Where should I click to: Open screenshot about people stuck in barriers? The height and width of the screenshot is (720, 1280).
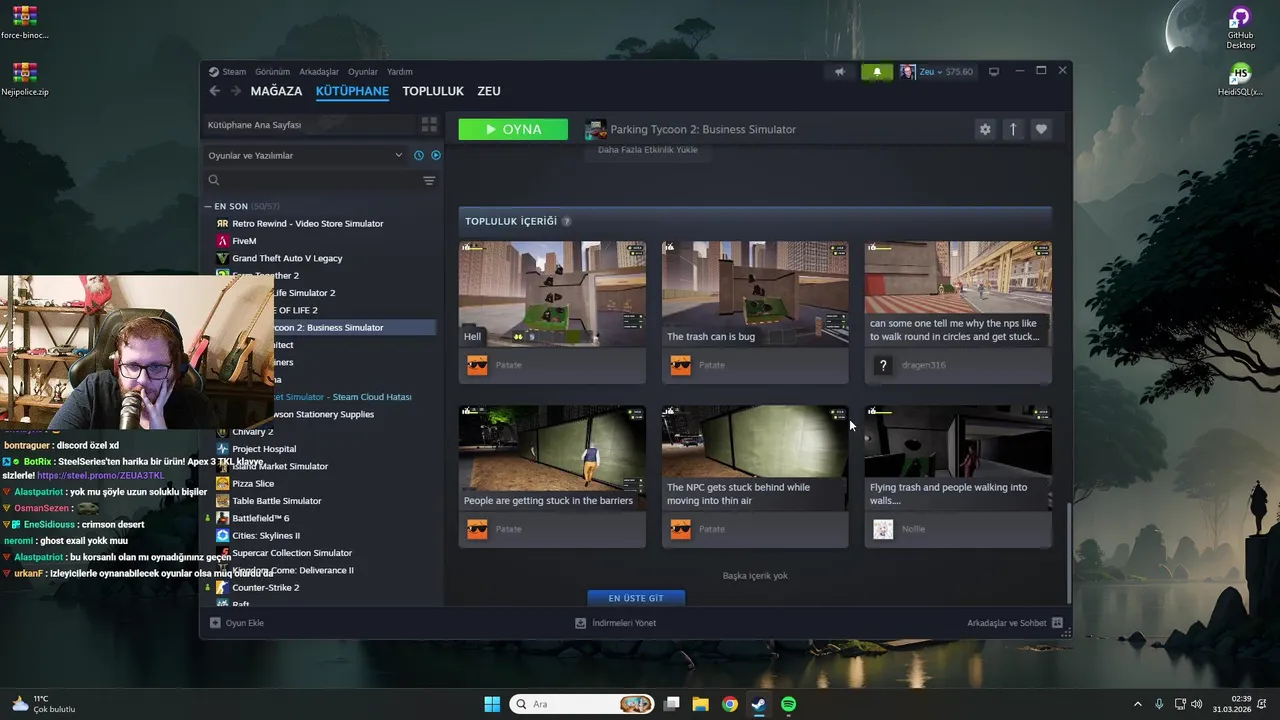[552, 458]
